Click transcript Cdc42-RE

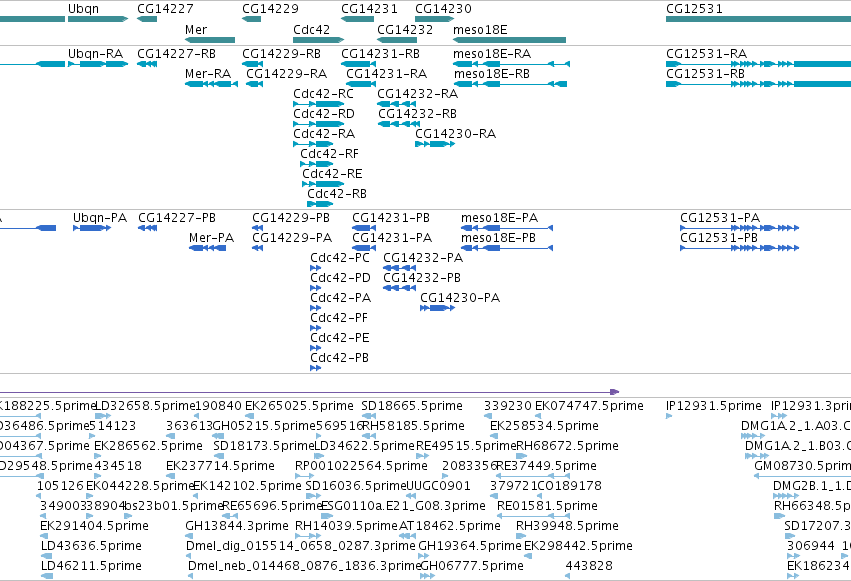coord(323,184)
